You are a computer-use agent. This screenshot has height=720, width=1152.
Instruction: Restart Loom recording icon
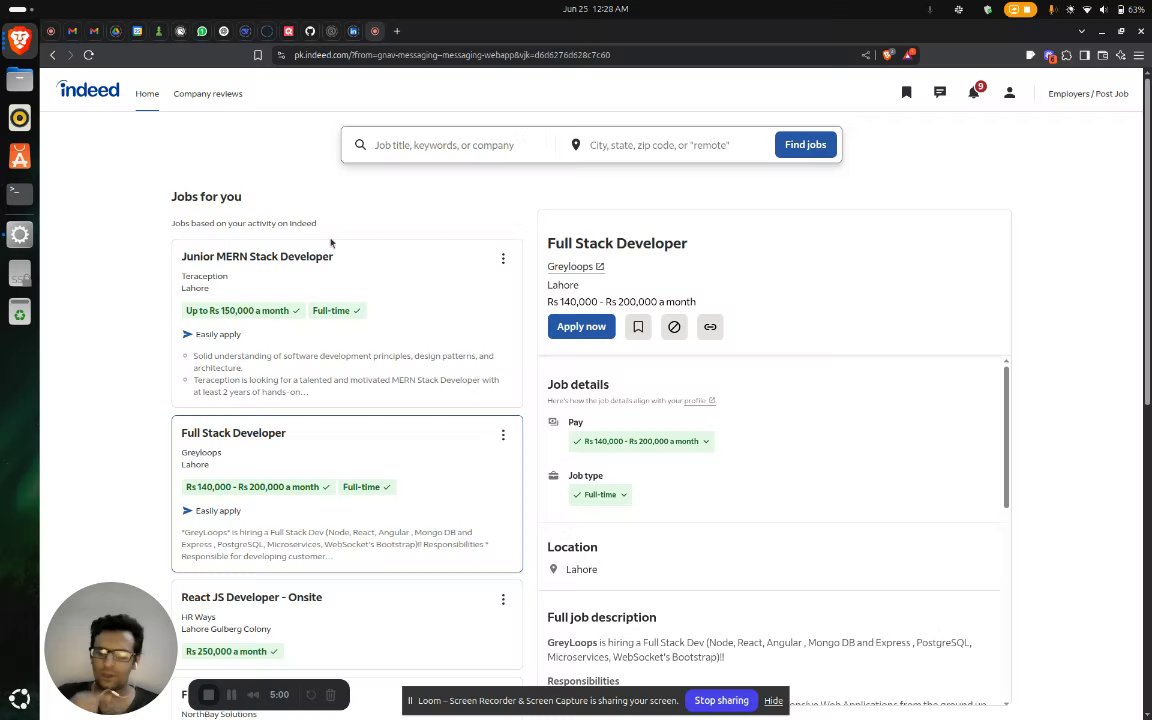point(311,694)
